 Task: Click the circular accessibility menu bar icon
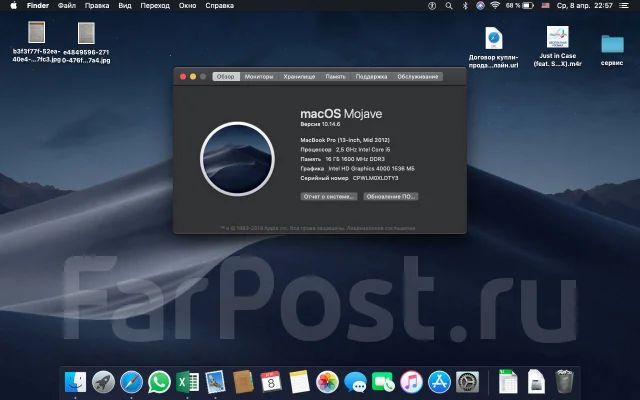click(432, 6)
